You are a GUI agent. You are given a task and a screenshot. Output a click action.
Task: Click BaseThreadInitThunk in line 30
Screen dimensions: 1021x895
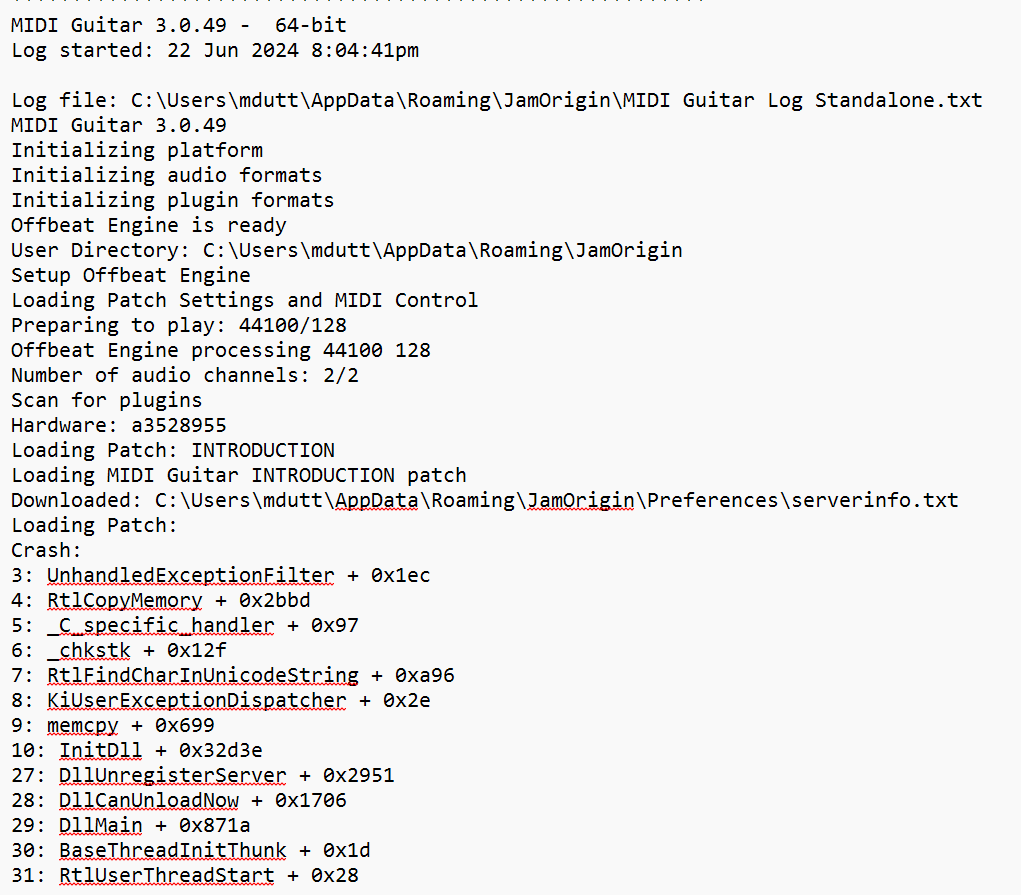pos(173,850)
